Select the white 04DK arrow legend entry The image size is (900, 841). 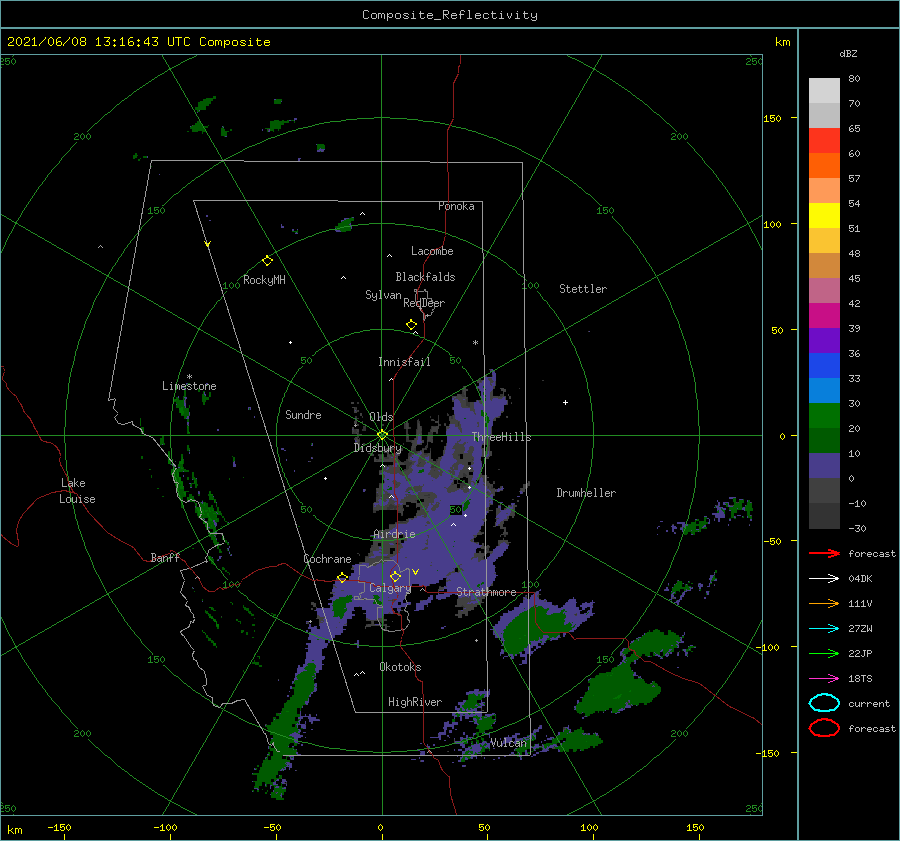coord(824,578)
